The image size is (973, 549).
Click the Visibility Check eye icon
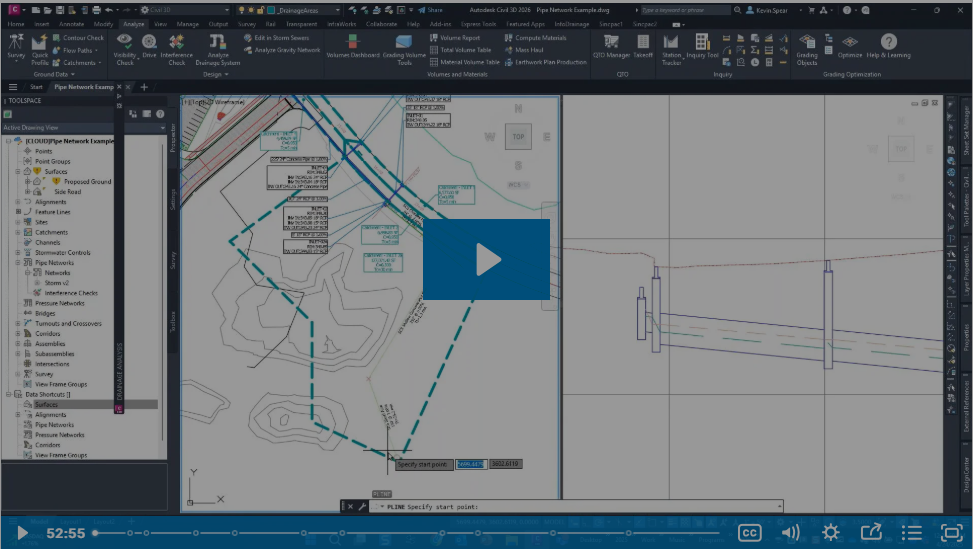125,42
